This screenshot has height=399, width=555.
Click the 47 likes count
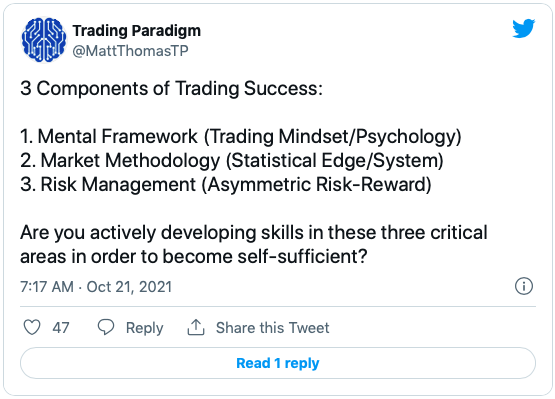pos(61,327)
